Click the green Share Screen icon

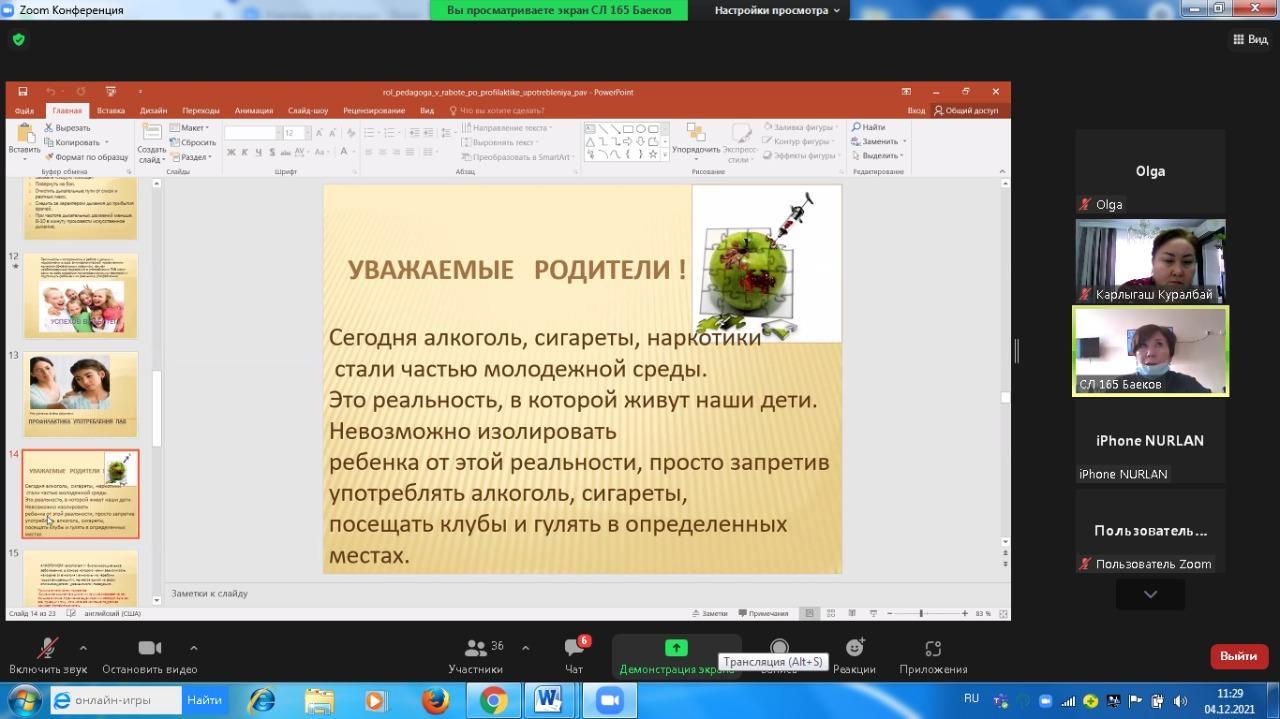click(x=676, y=649)
